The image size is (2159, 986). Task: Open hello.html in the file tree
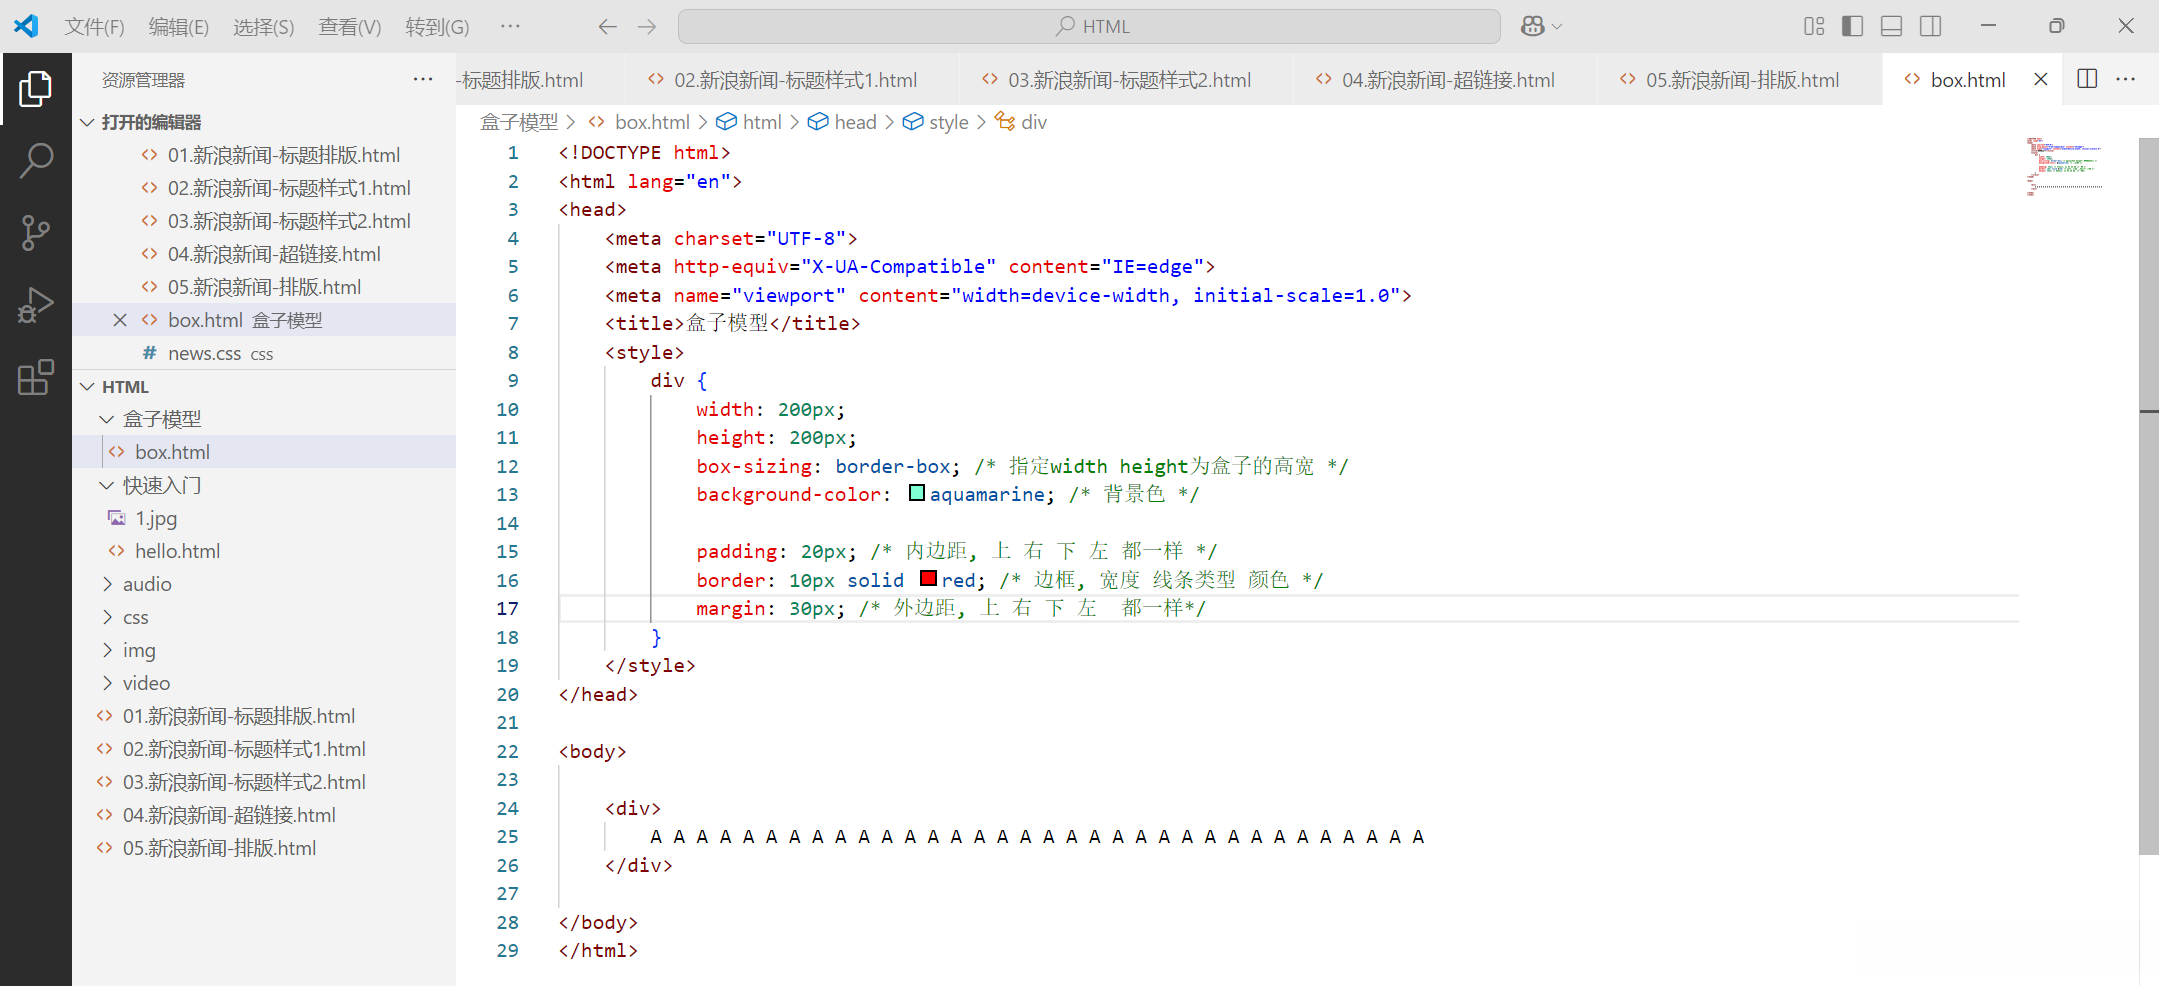177,551
